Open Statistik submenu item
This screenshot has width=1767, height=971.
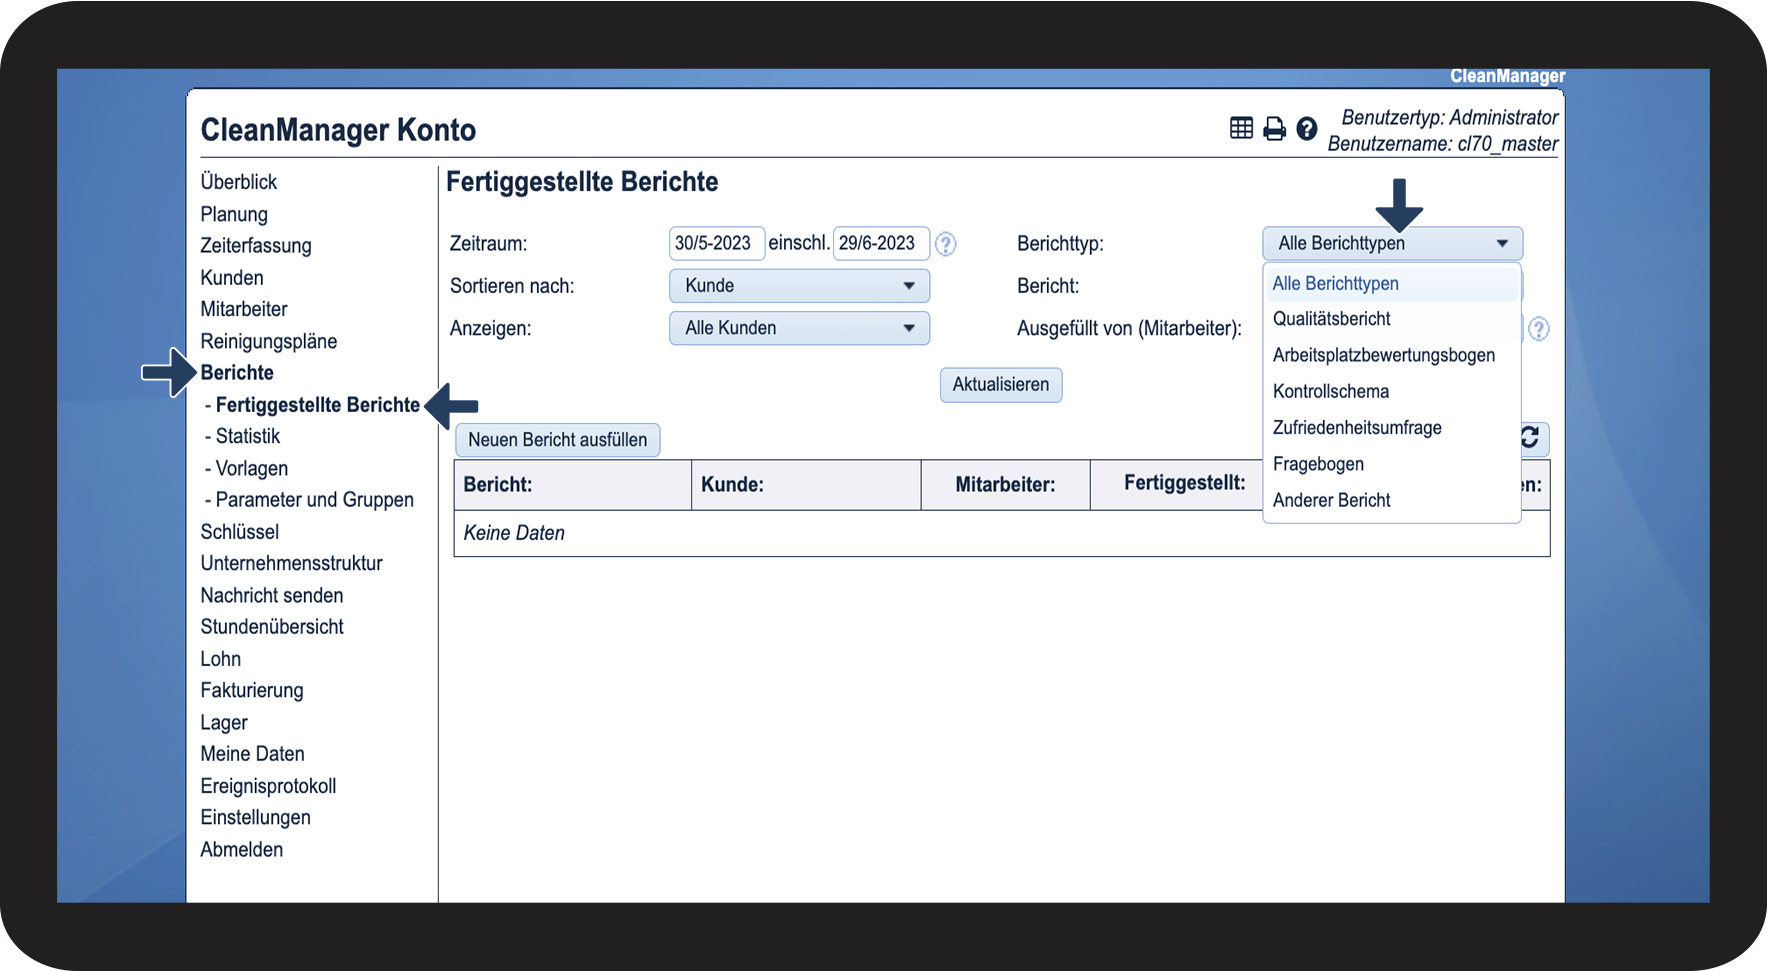[x=248, y=437]
